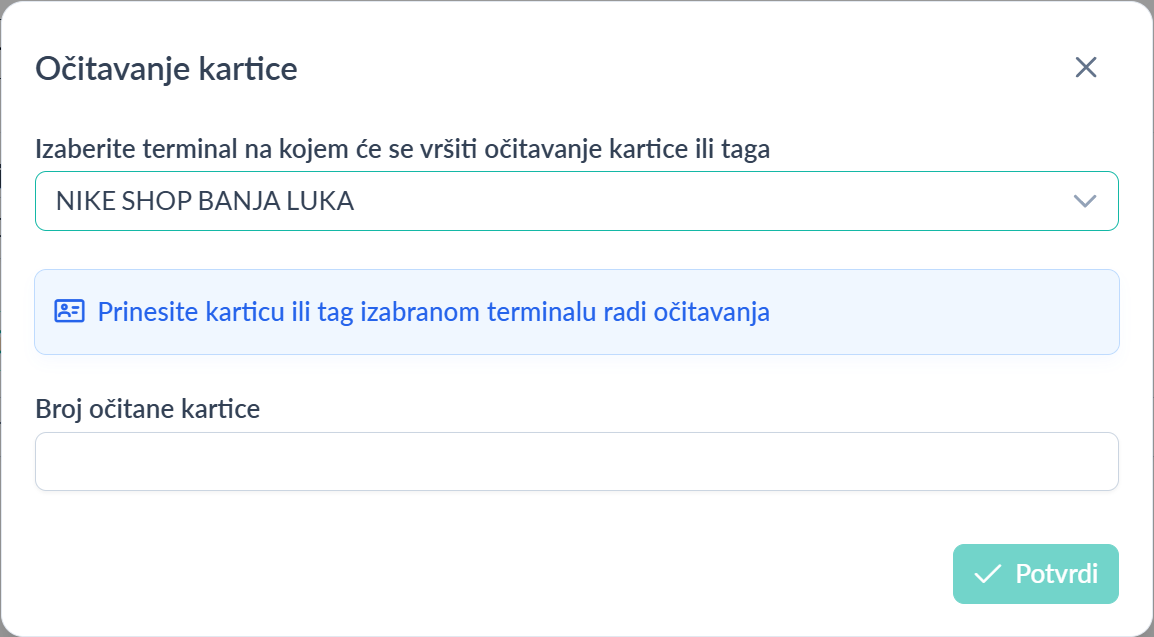Viewport: 1154px width, 637px height.
Task: Click the Izaberite terminal instruction label
Action: coord(402,150)
